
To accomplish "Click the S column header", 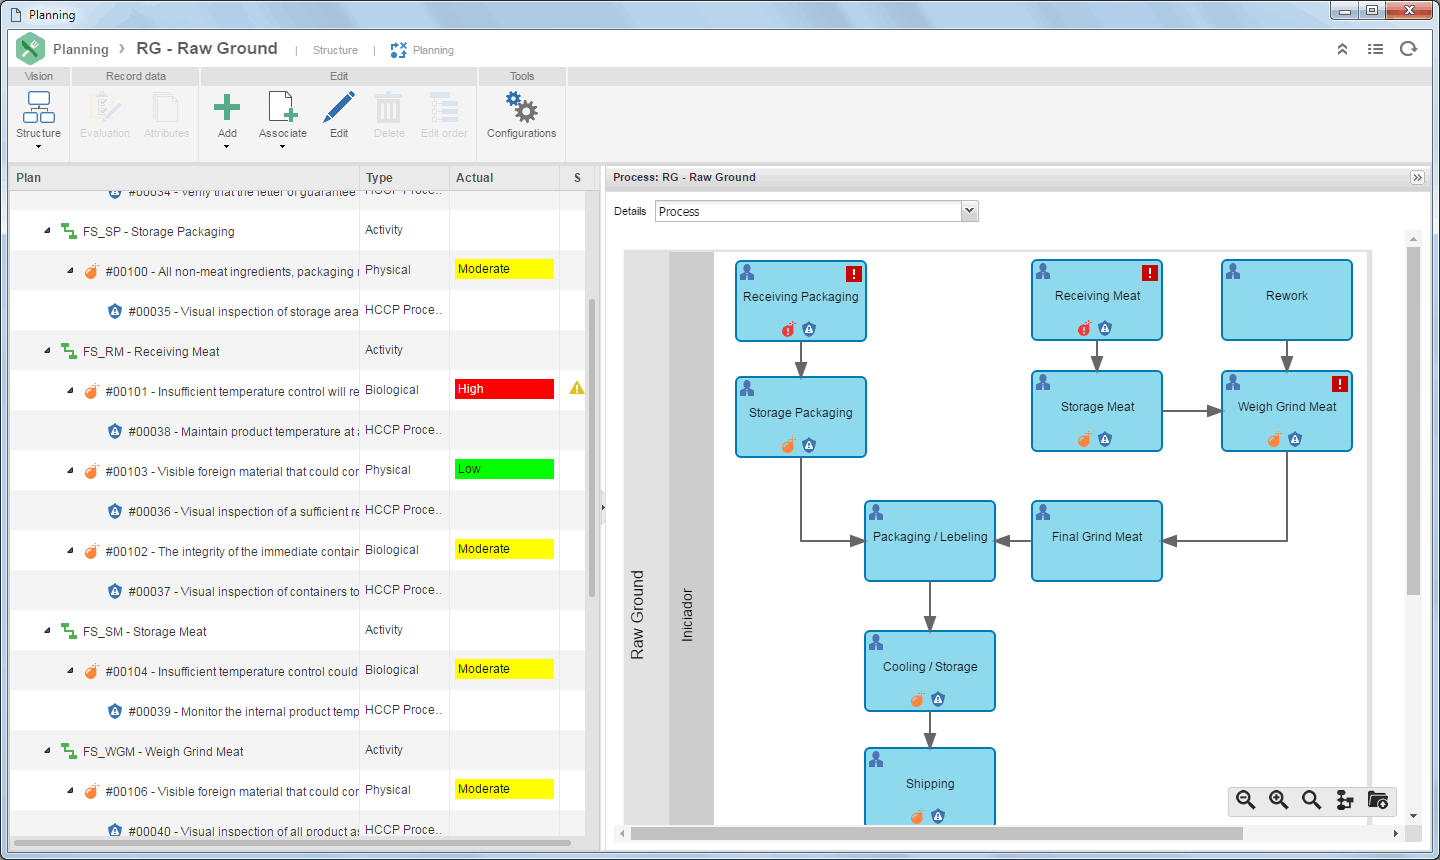I will click(x=577, y=178).
